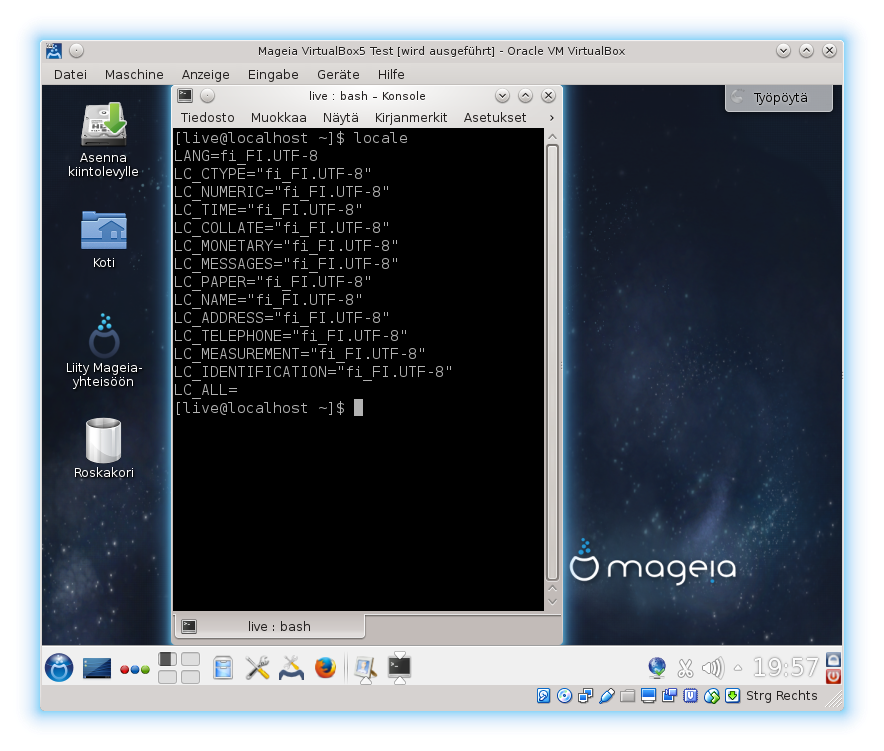This screenshot has width=884, height=751.
Task: Expand Konsole menu bar overflow arrow
Action: (551, 118)
